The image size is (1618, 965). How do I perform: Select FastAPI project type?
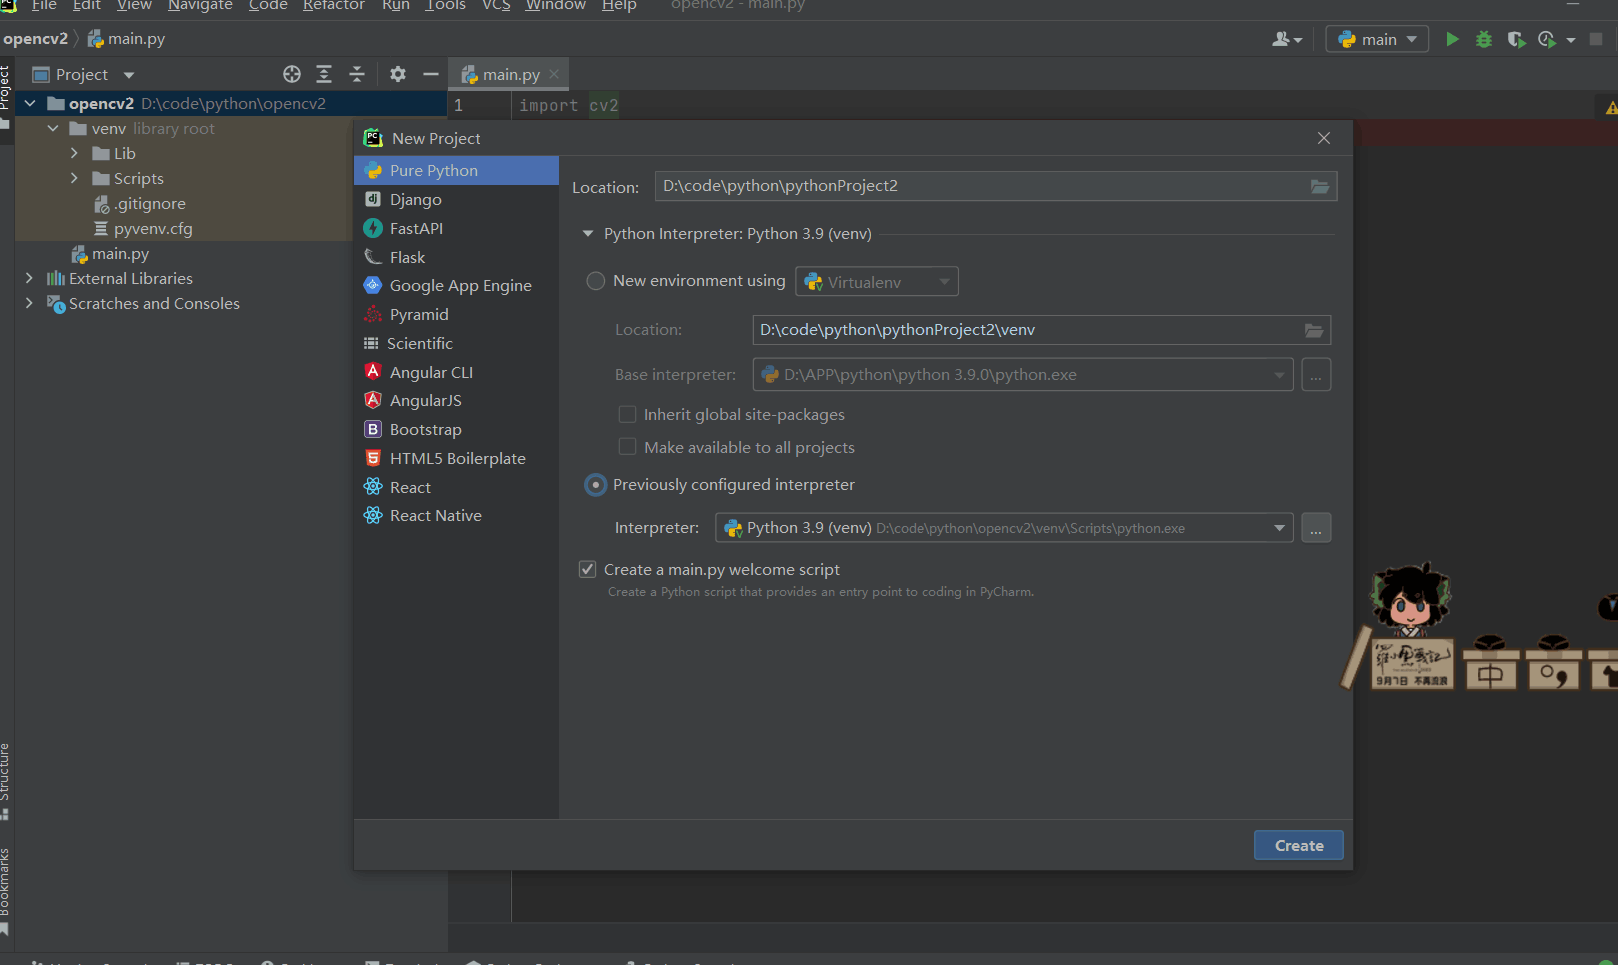[x=456, y=228]
